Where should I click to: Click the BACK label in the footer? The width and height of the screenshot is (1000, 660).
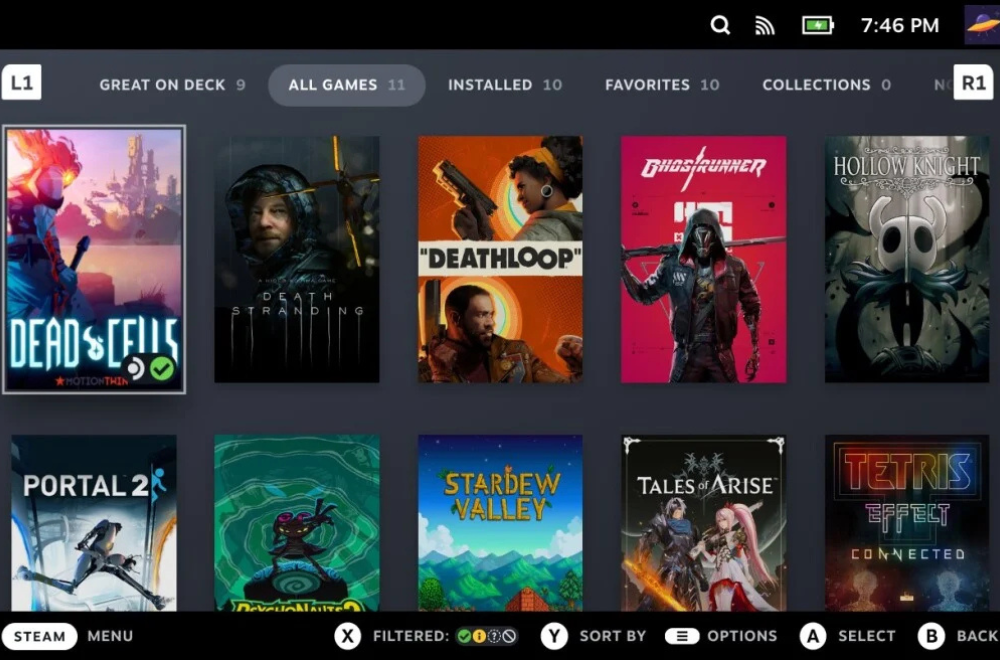(x=978, y=636)
